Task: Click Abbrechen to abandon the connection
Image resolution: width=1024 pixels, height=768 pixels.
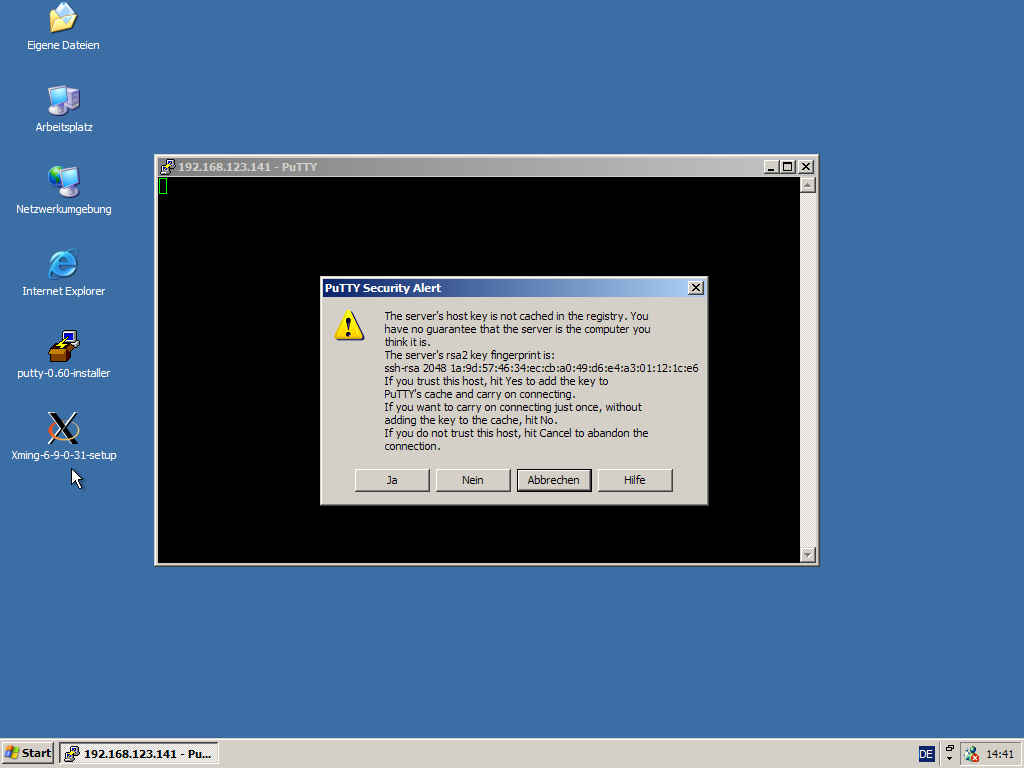Action: point(554,480)
